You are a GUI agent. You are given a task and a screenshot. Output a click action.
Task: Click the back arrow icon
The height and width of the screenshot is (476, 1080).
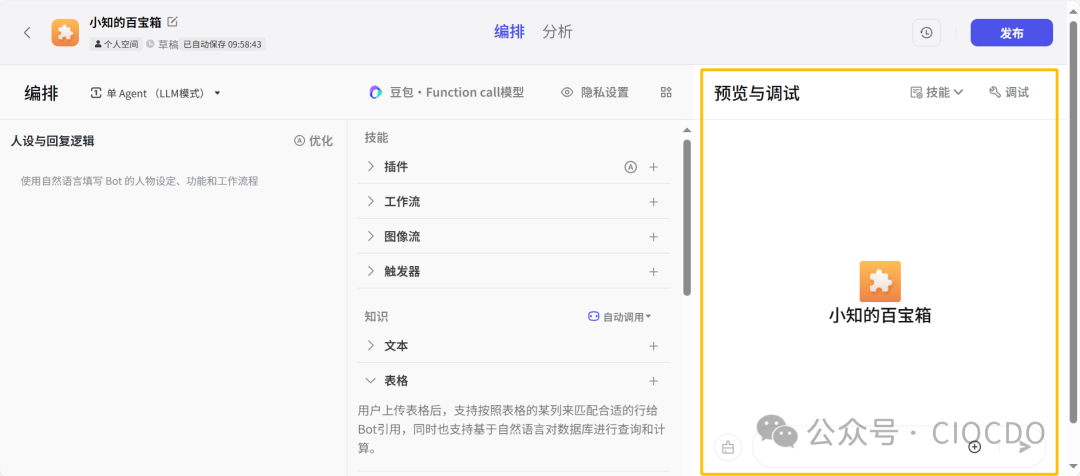27,32
